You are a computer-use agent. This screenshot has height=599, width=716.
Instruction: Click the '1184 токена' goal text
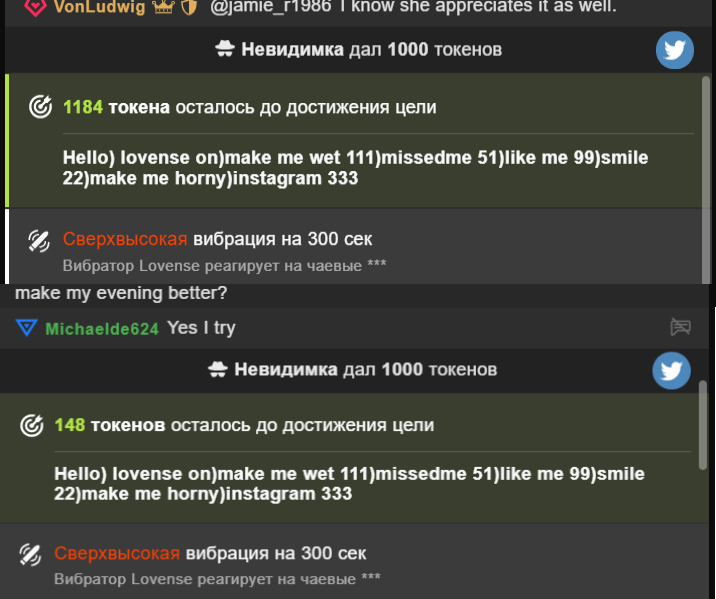click(x=116, y=107)
